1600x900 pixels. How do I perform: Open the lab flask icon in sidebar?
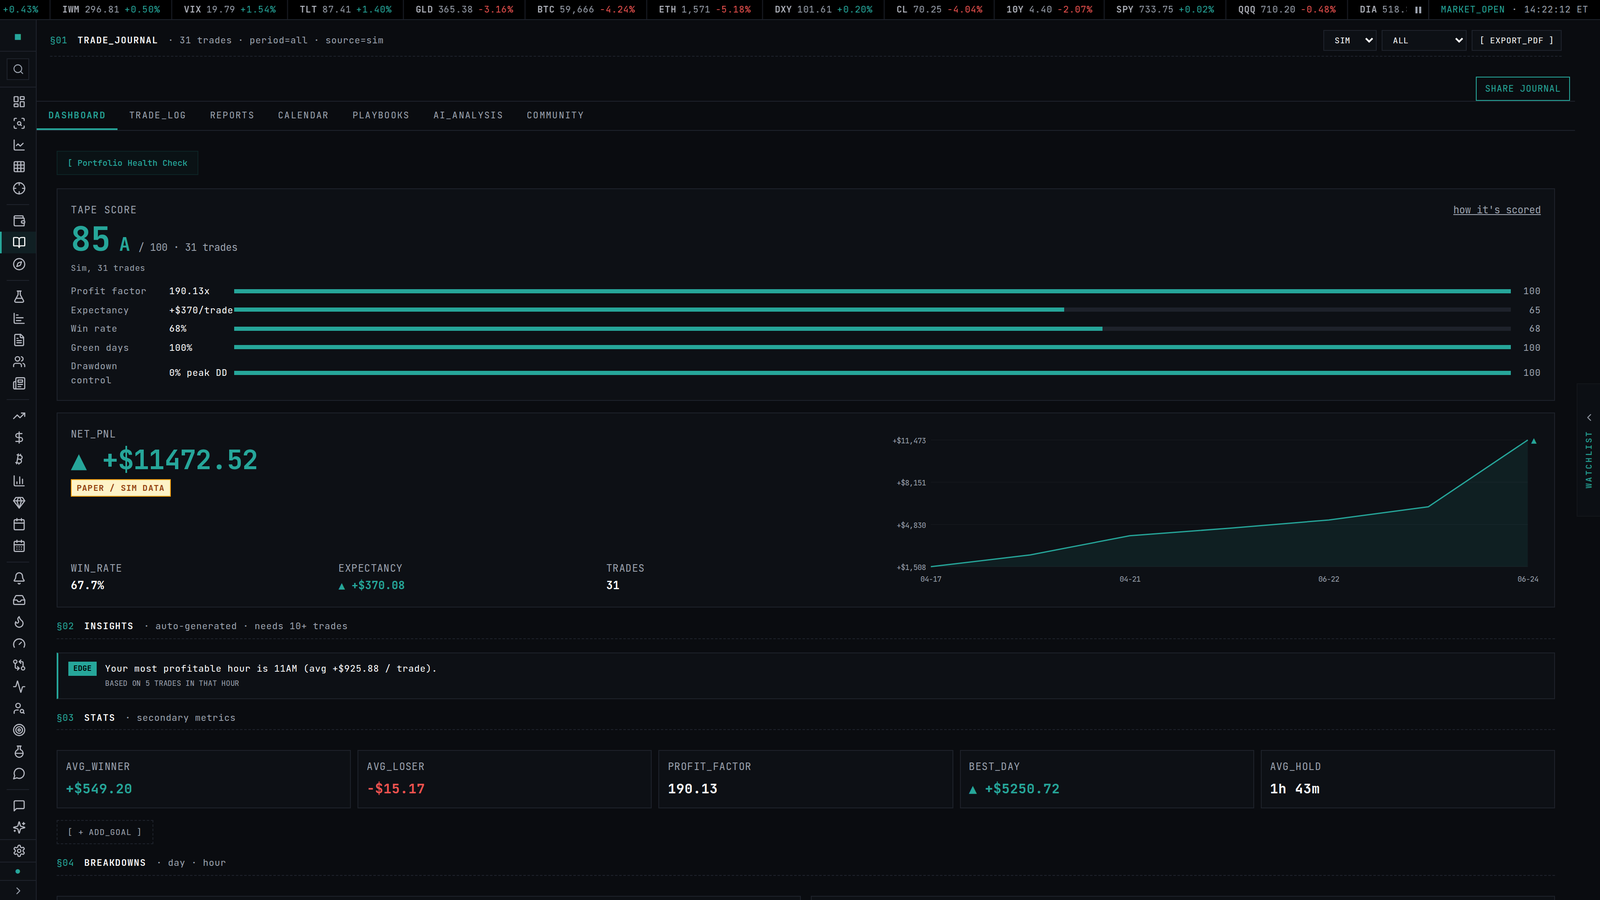[18, 297]
